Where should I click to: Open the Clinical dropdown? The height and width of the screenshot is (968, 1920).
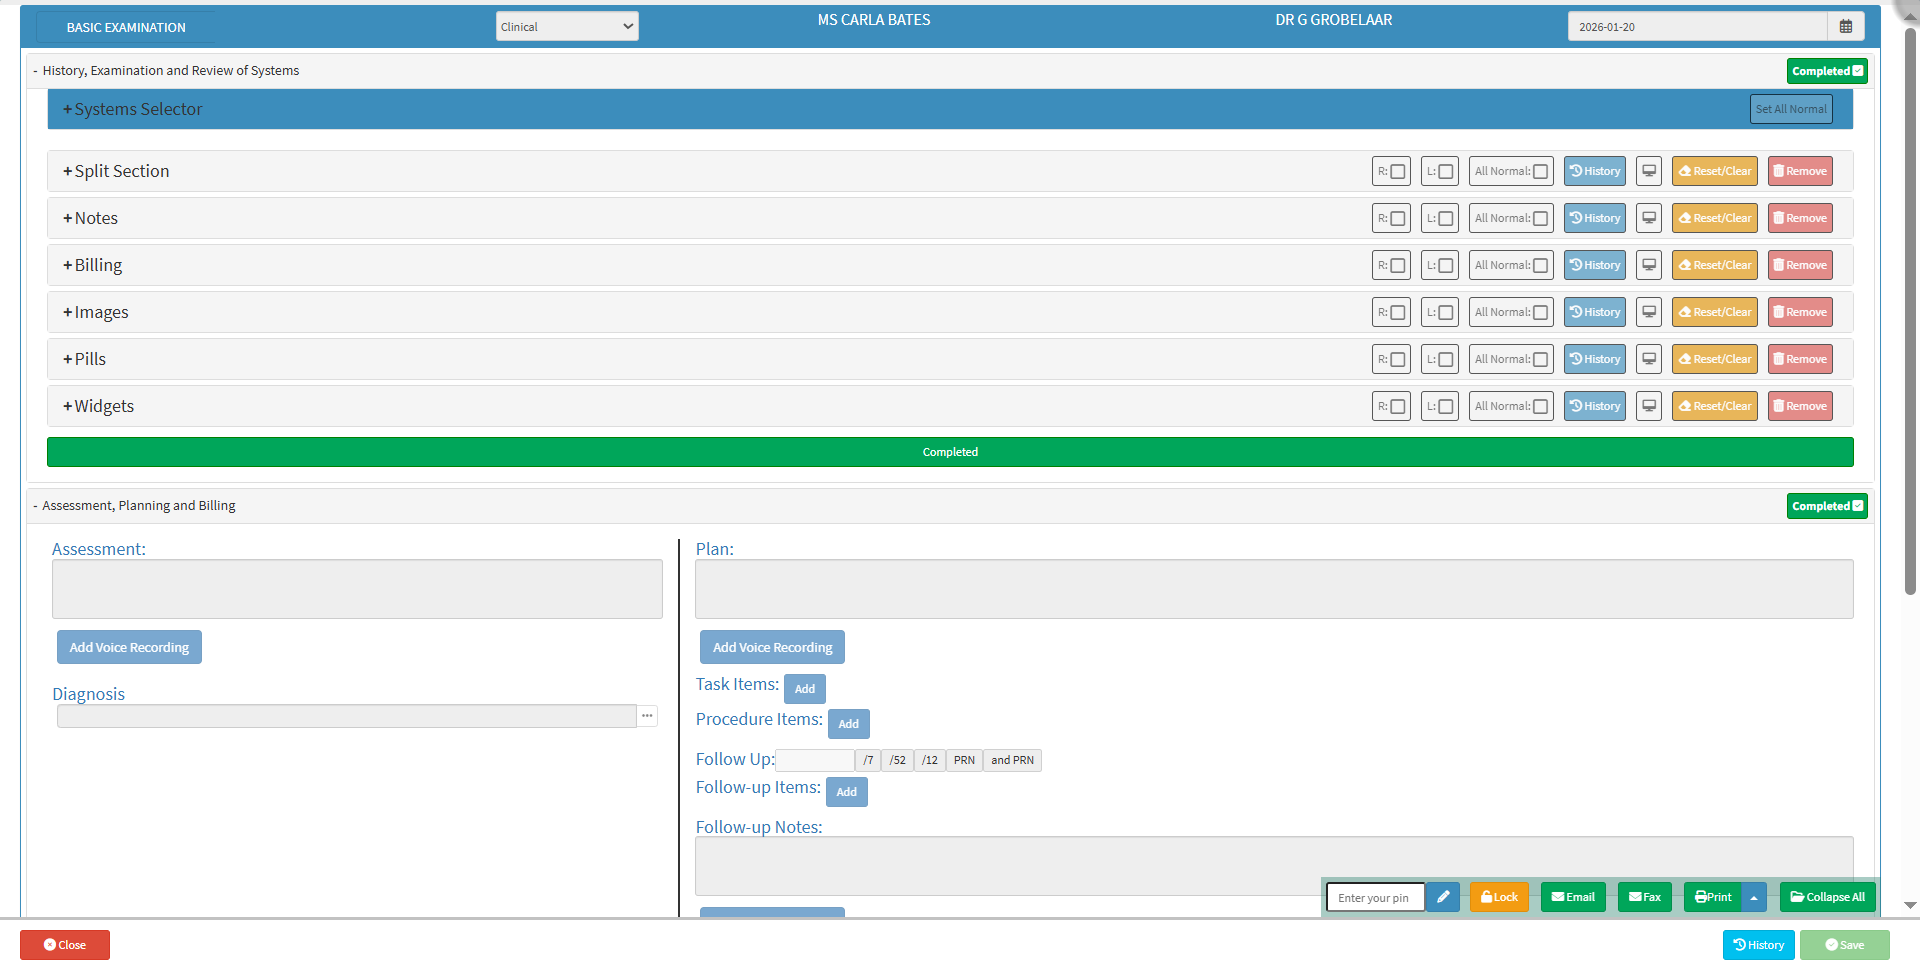(x=567, y=27)
